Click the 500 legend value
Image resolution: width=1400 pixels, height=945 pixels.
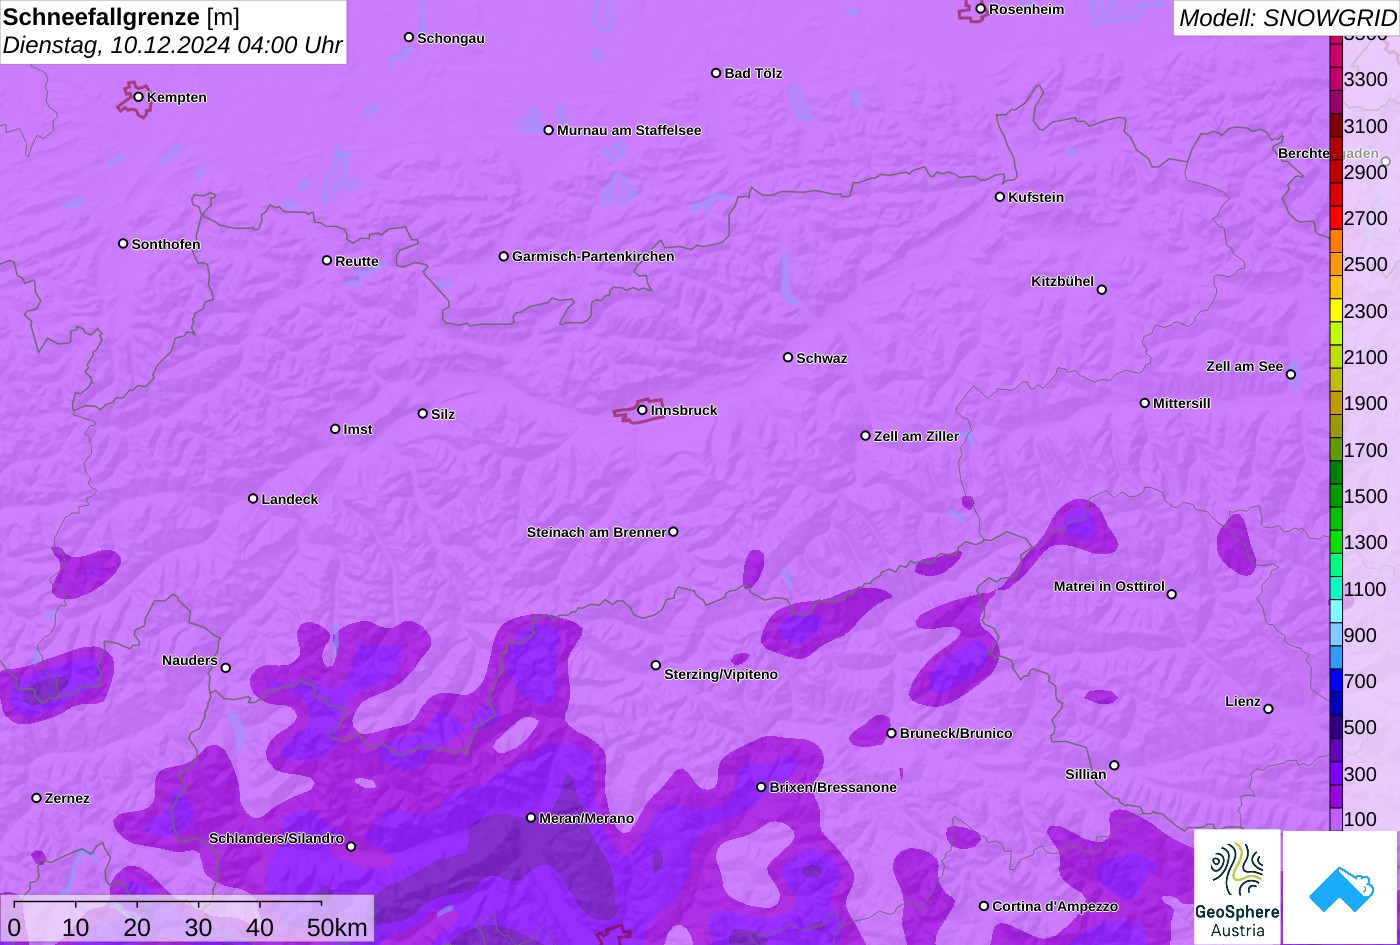(1360, 727)
